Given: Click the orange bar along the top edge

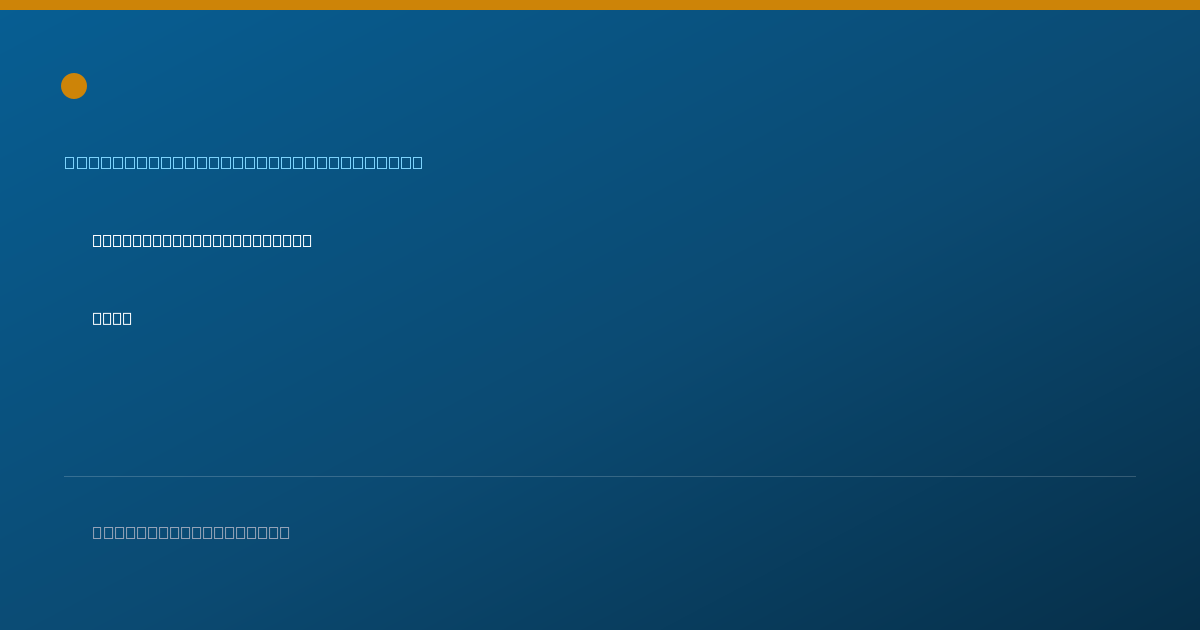Looking at the screenshot, I should 600,5.
